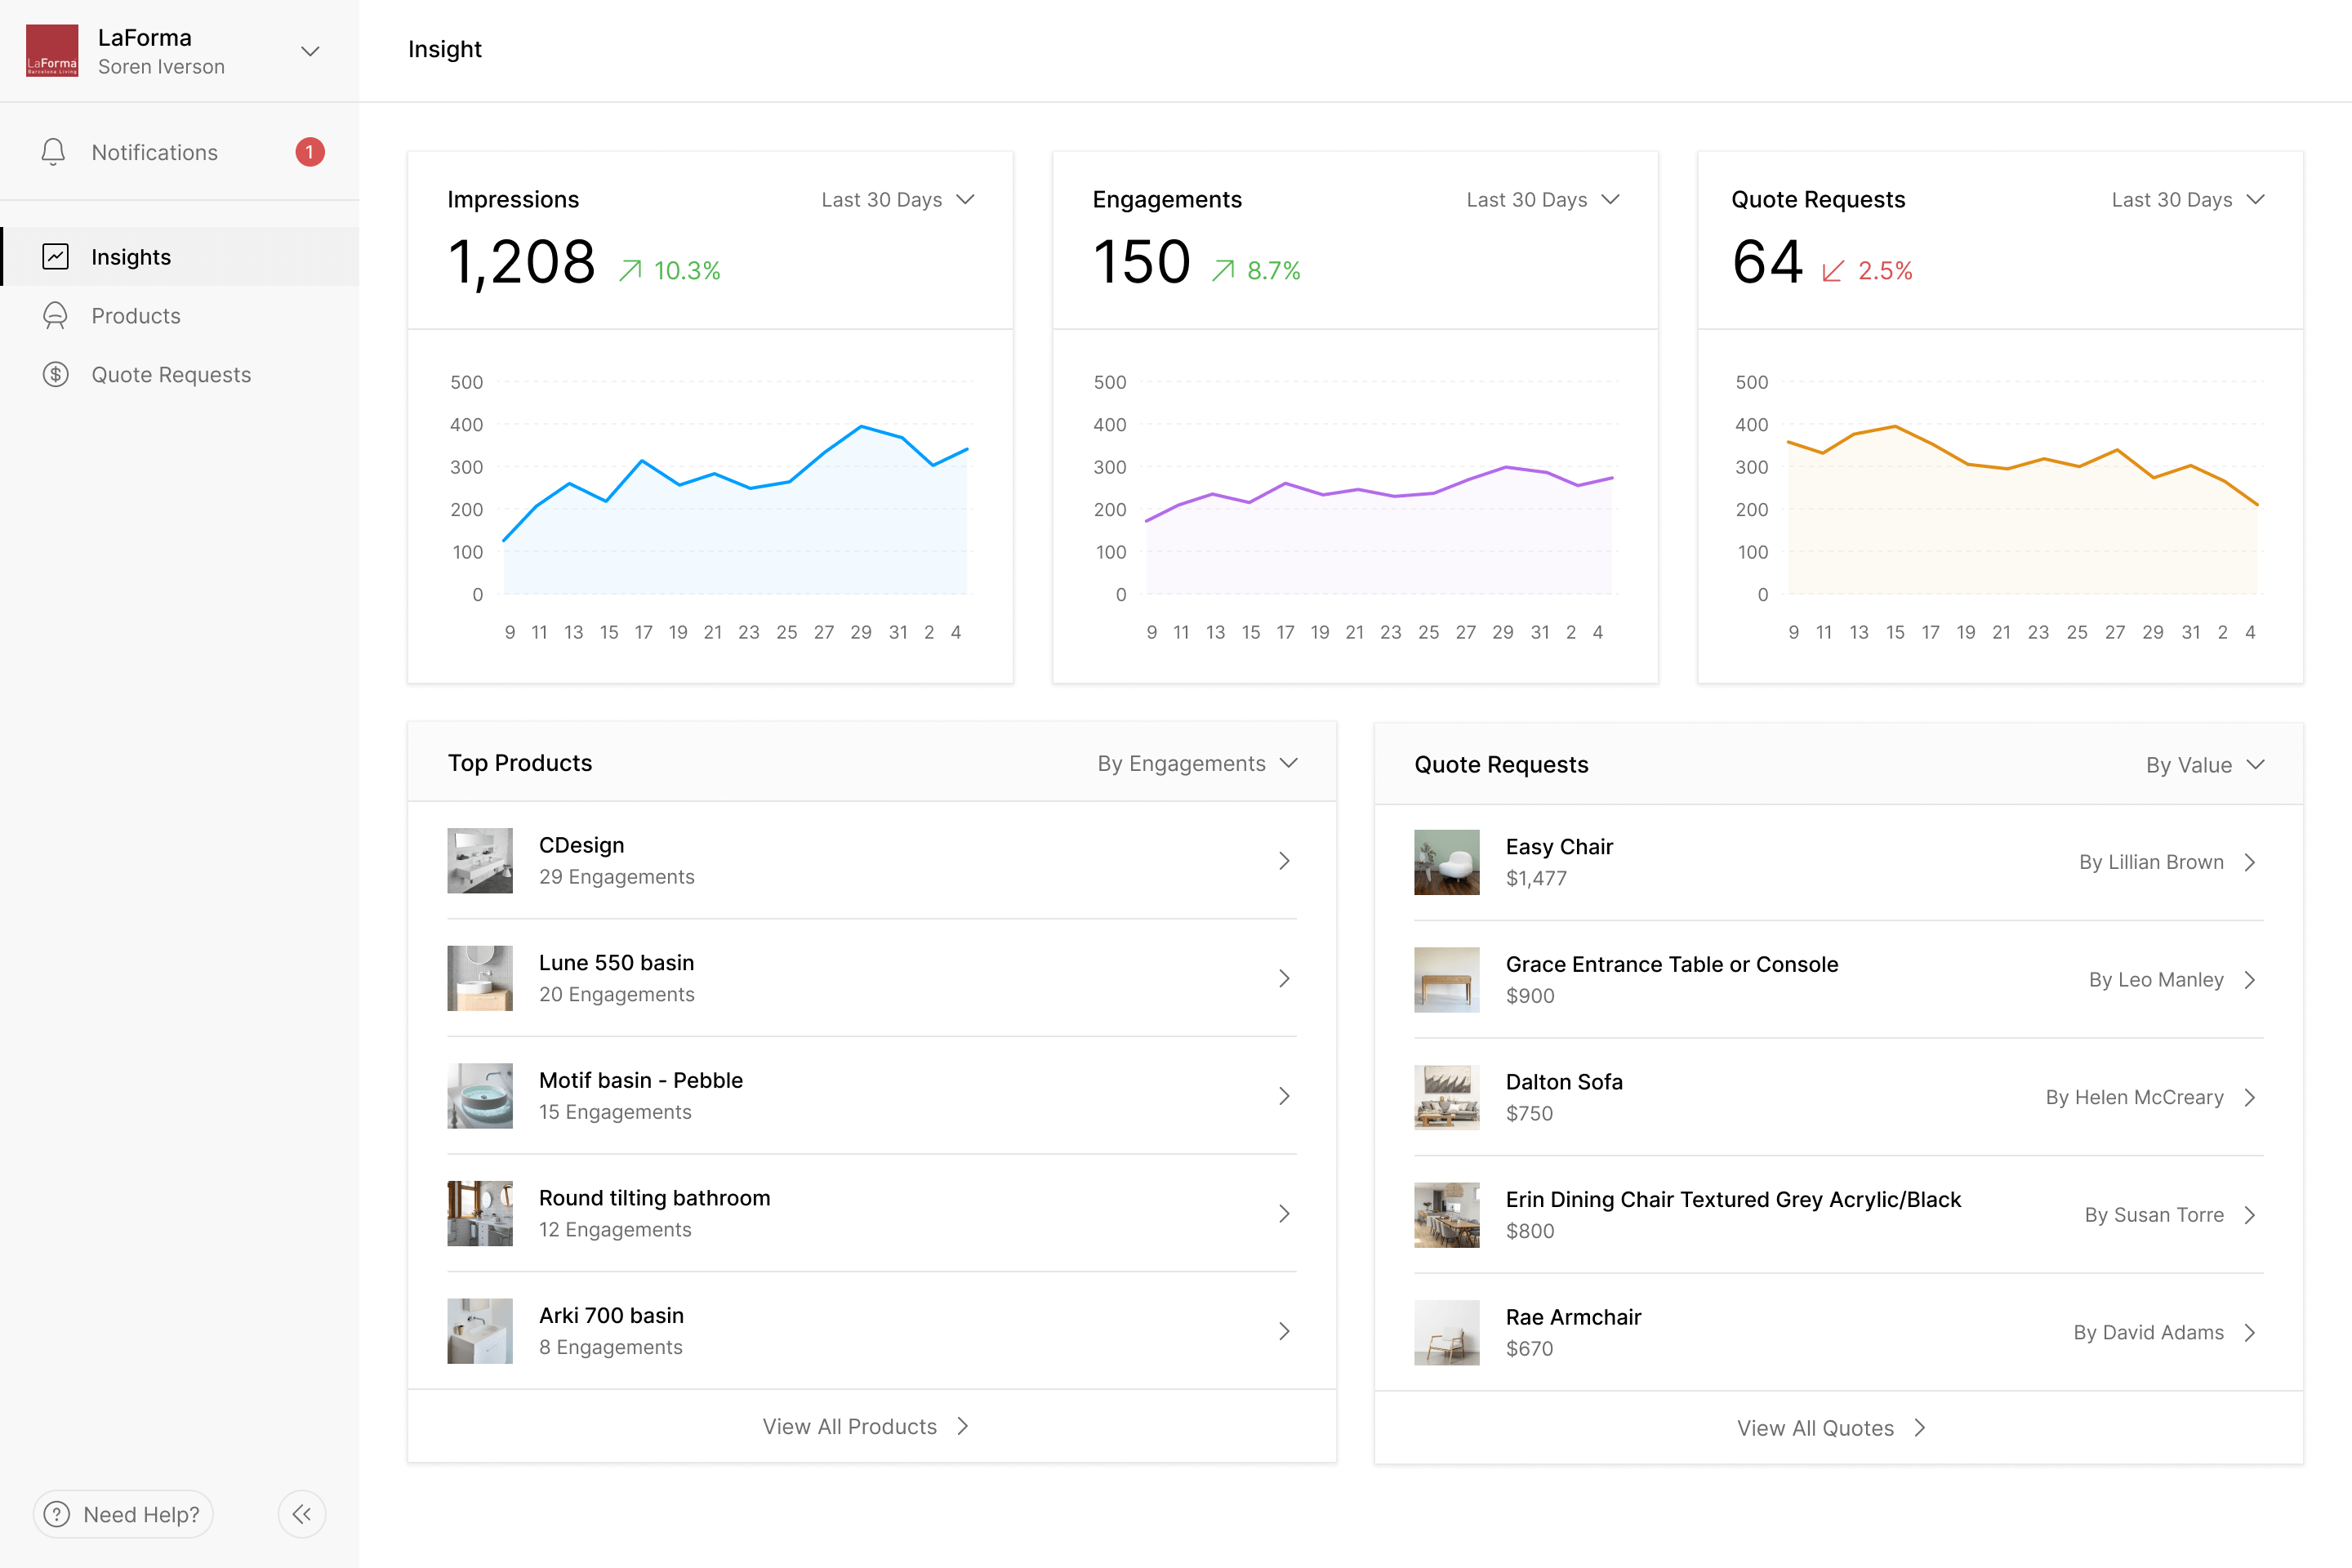
Task: Change Top Products By Engagements sorting
Action: click(x=1196, y=764)
